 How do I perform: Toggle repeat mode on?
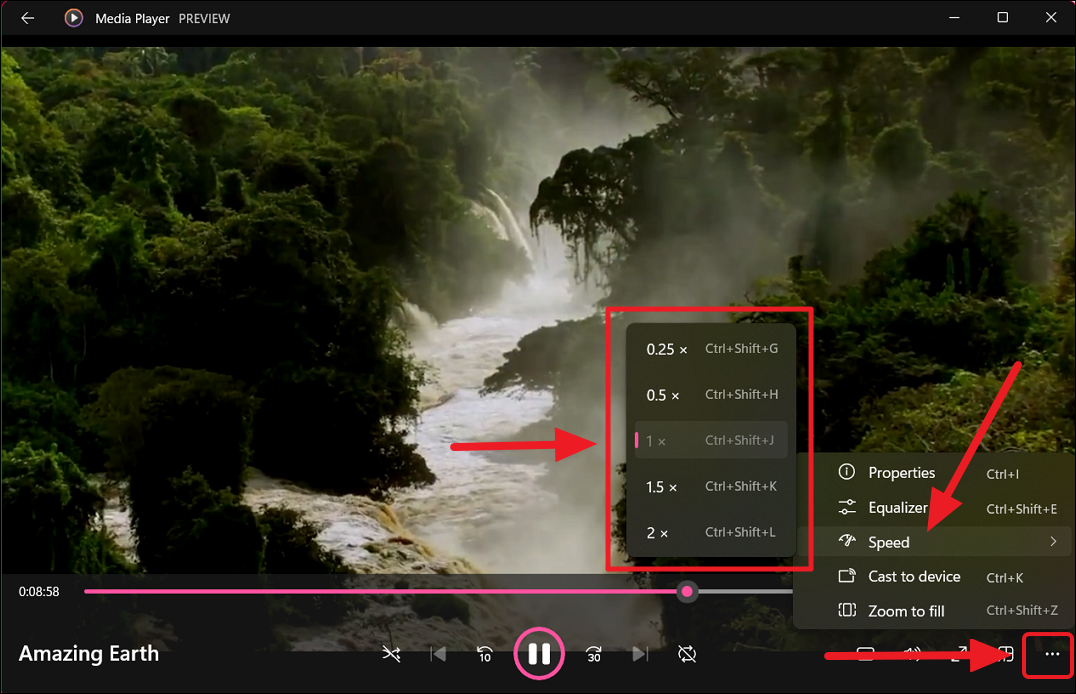pyautogui.click(x=687, y=654)
